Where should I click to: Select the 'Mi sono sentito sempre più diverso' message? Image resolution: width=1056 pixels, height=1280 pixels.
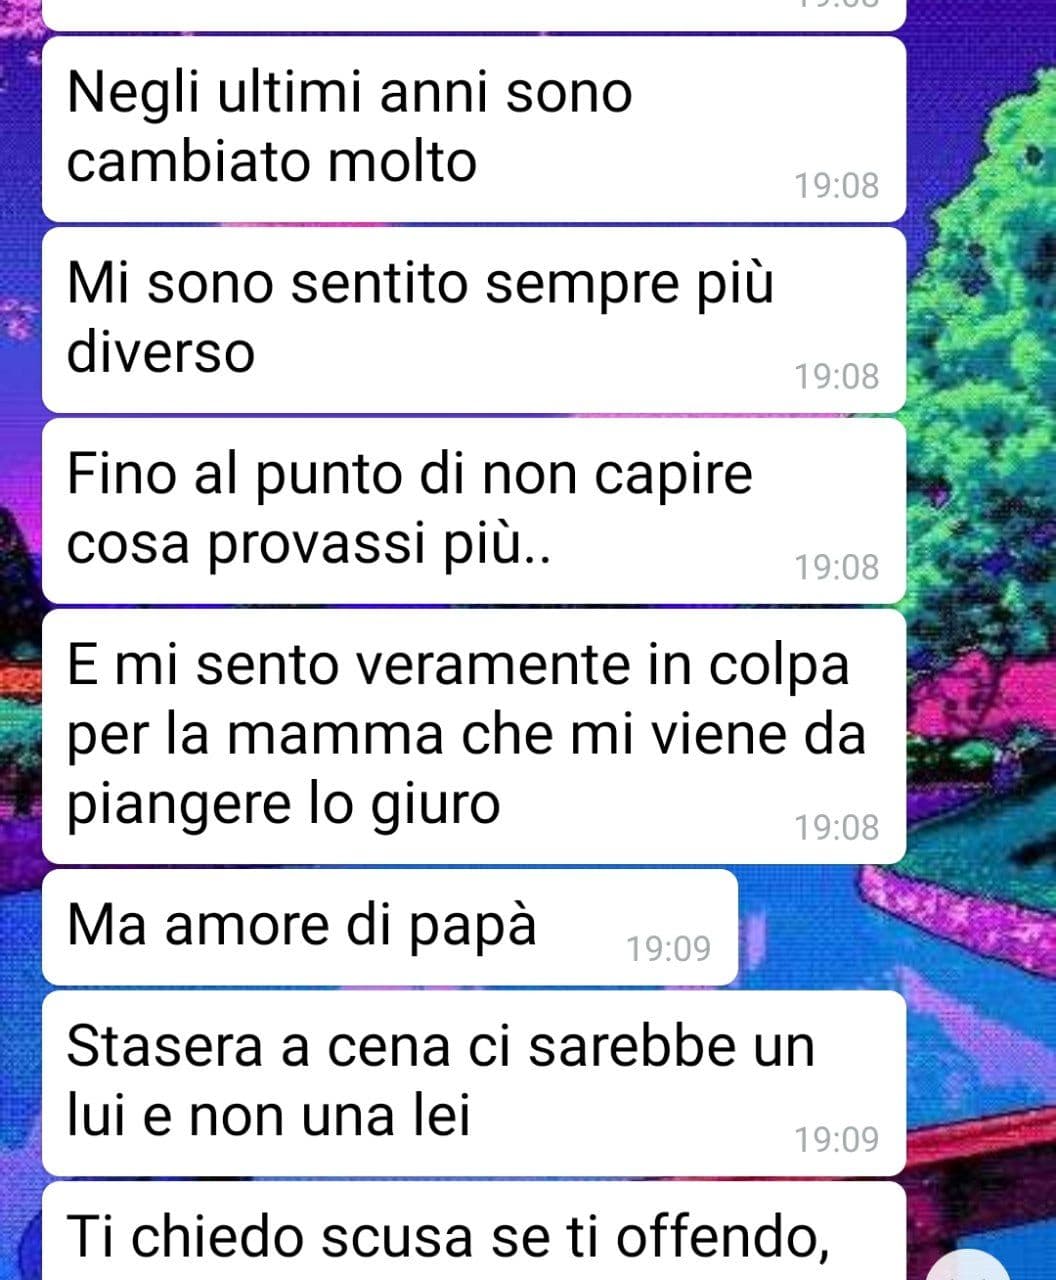pyautogui.click(x=474, y=320)
